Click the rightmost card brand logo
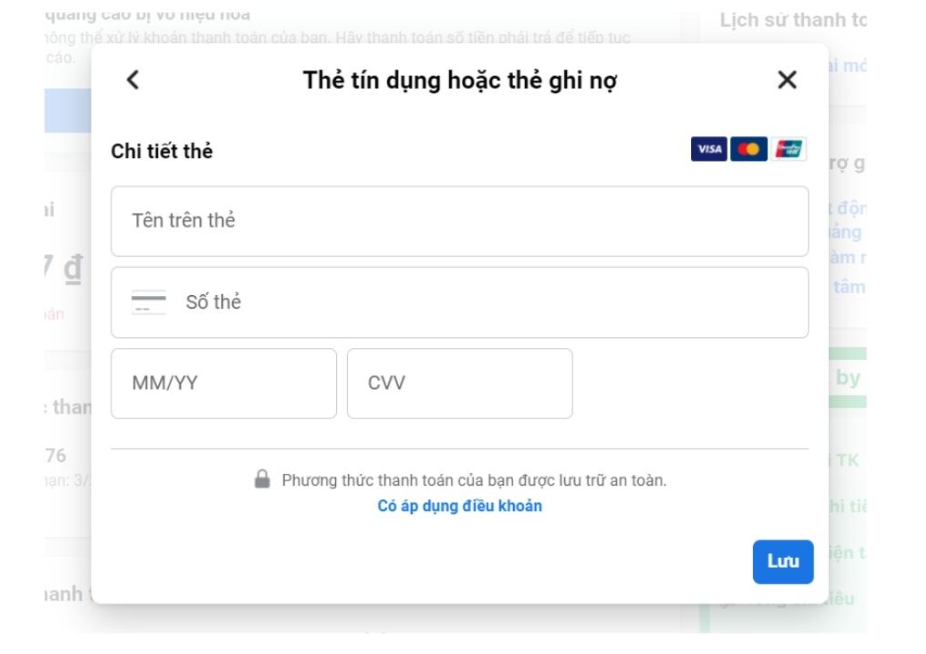The height and width of the screenshot is (654, 926). pyautogui.click(x=791, y=148)
